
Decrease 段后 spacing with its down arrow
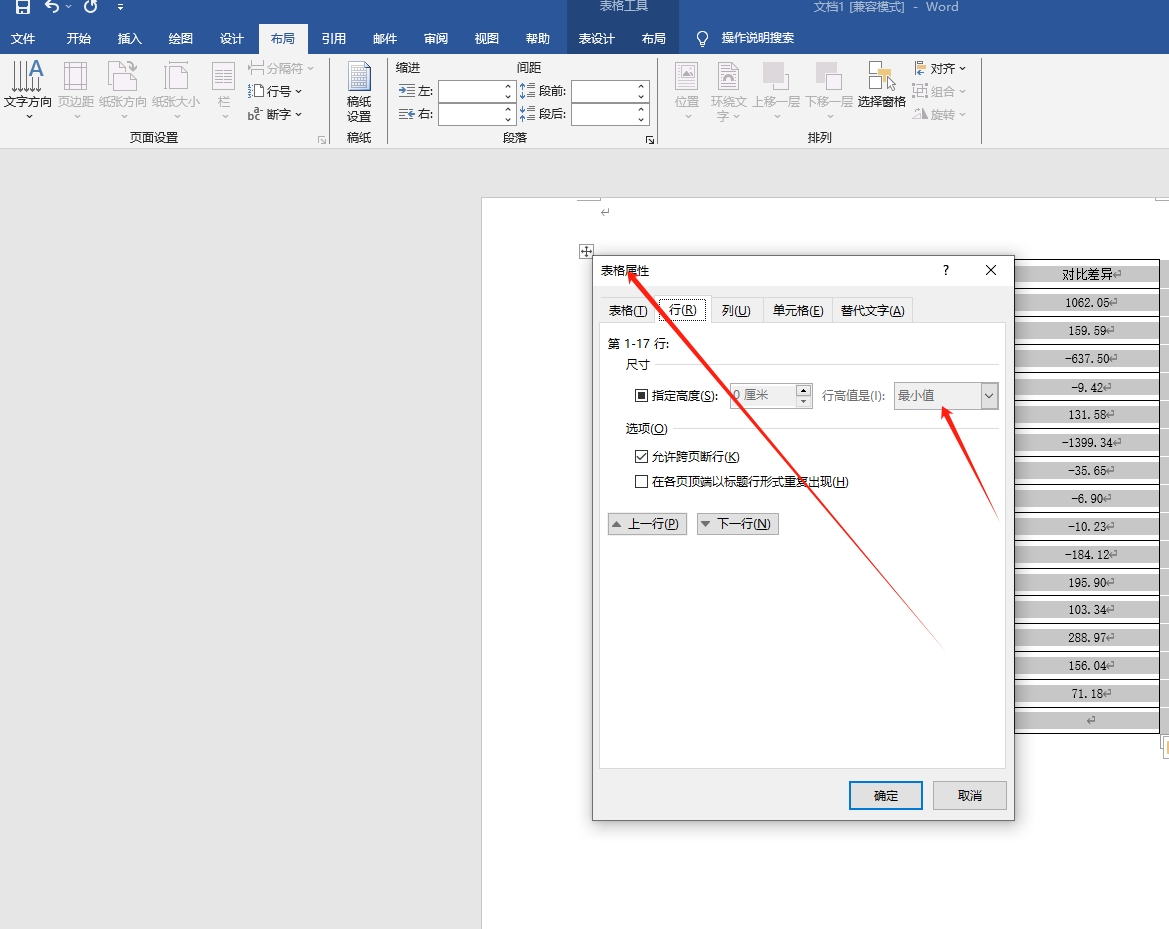click(641, 119)
